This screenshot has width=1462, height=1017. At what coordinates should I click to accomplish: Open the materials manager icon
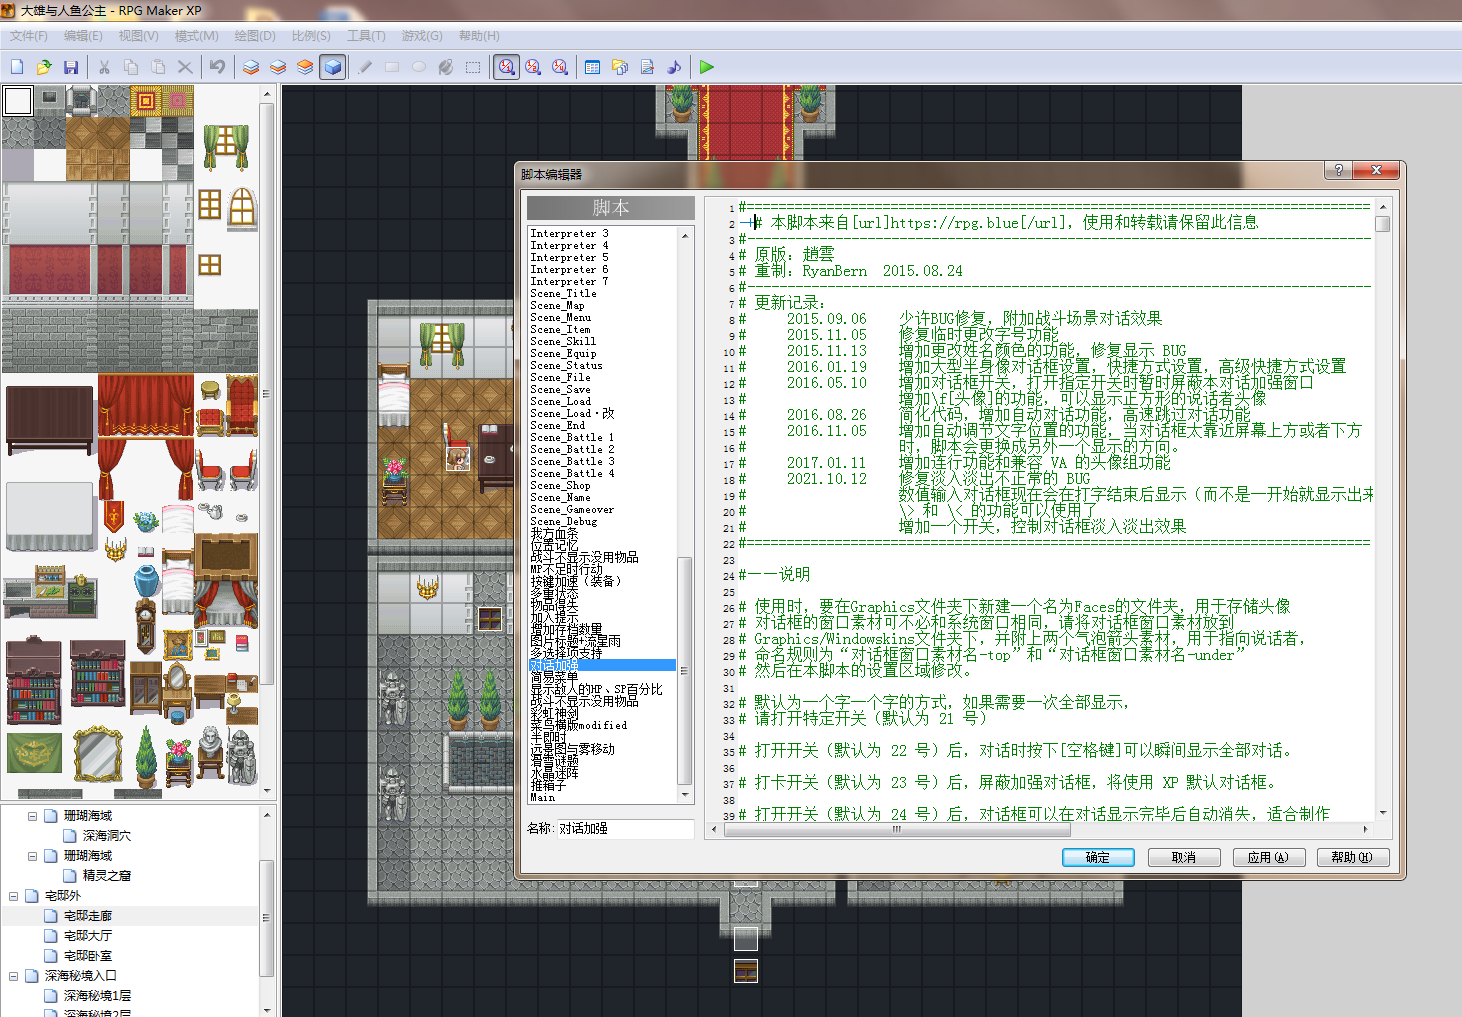(x=620, y=67)
